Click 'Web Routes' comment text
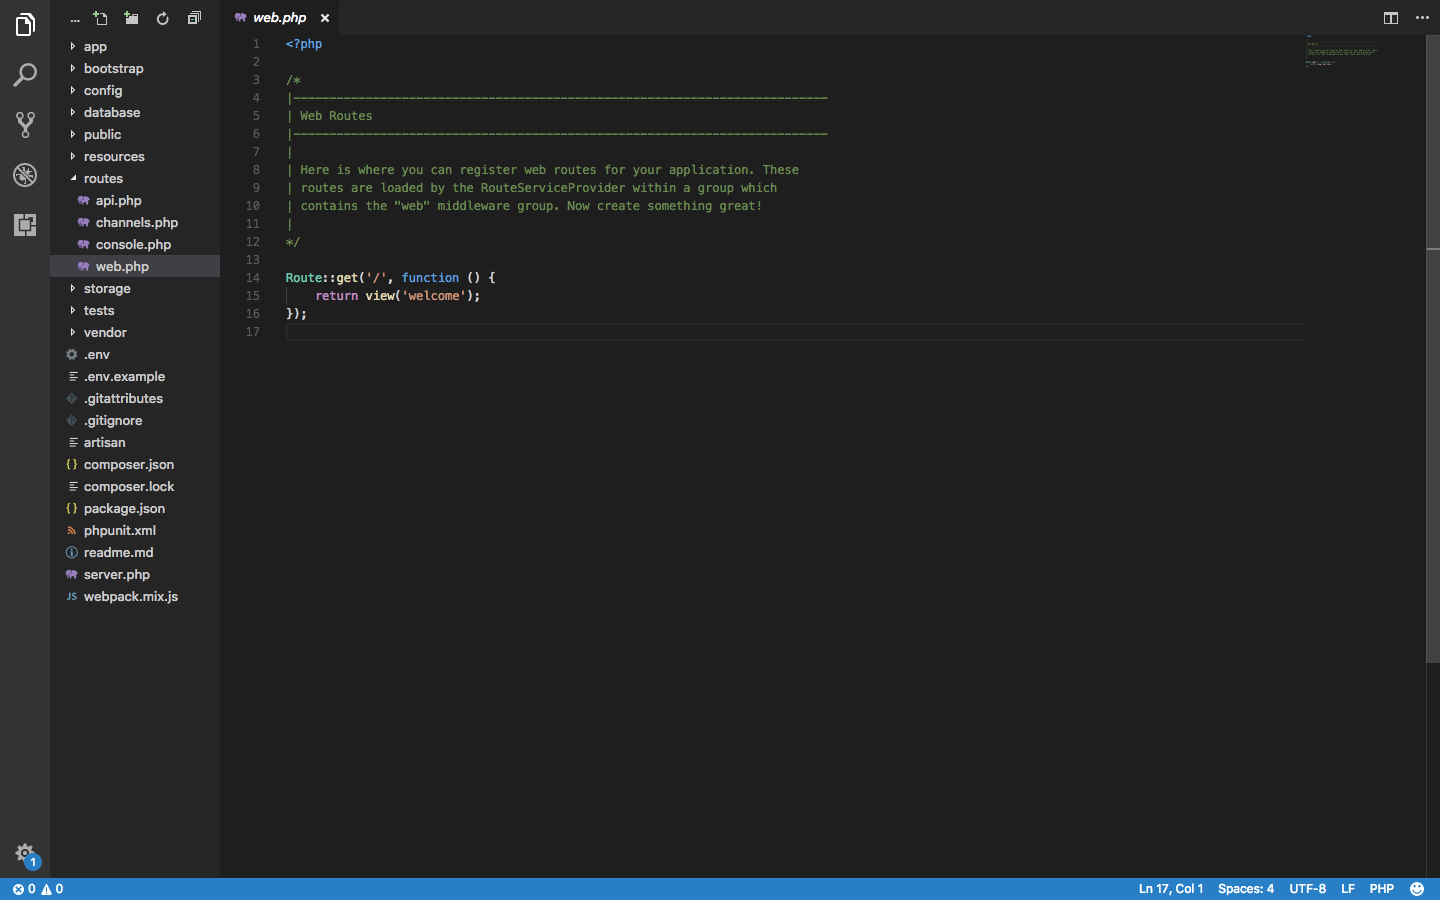 (x=336, y=116)
